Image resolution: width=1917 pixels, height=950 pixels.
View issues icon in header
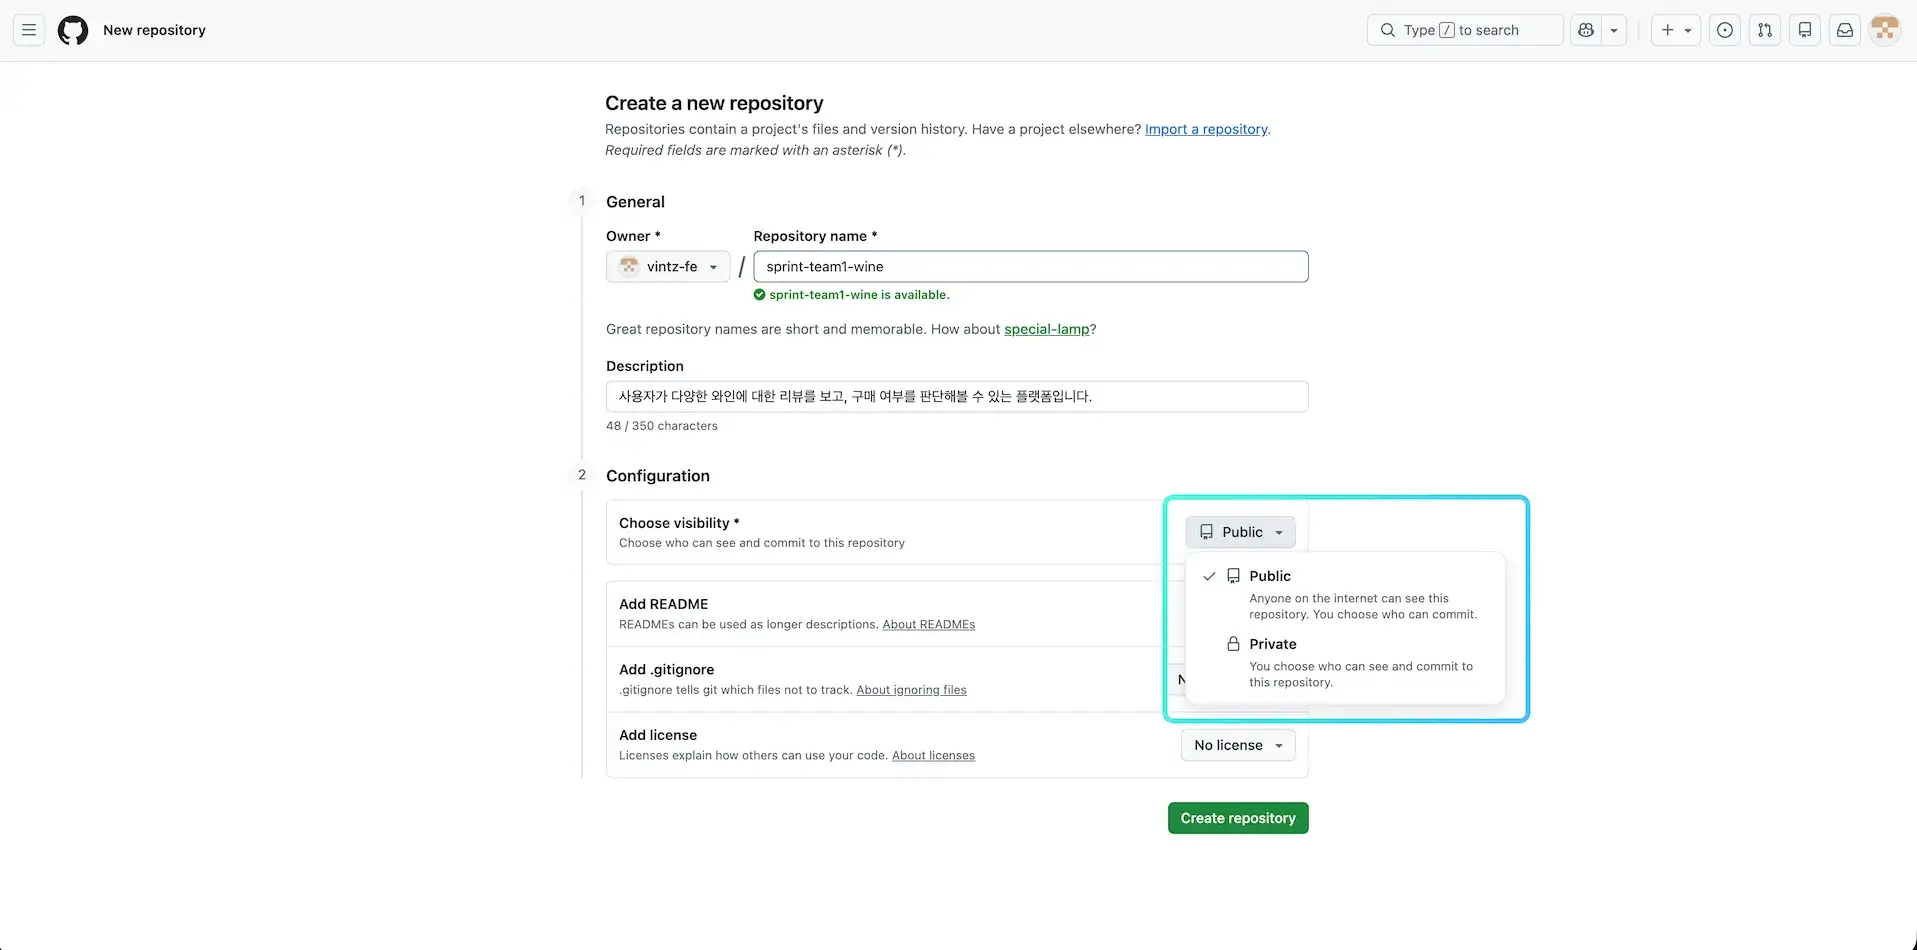coord(1725,30)
